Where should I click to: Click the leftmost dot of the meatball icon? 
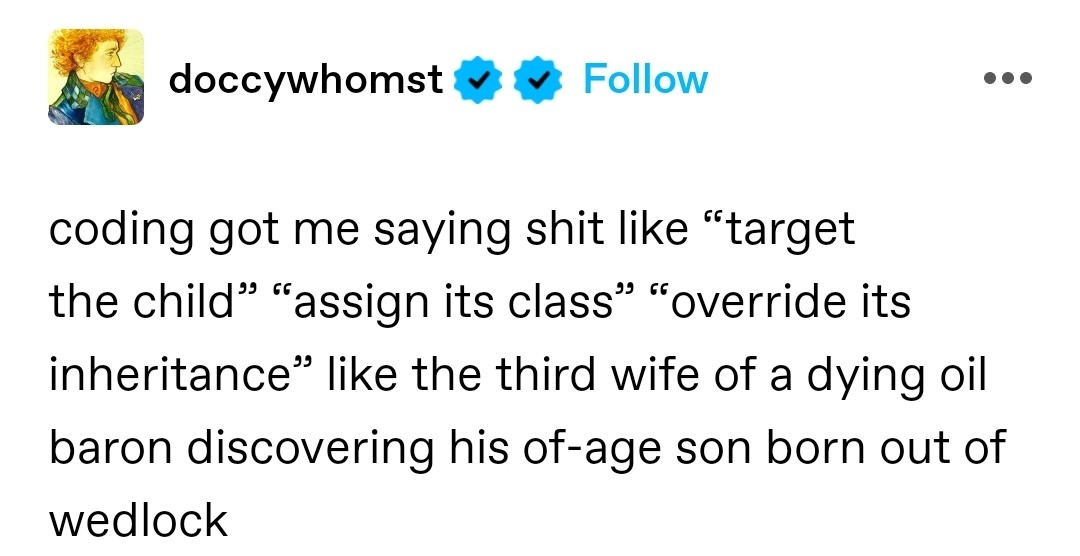(988, 78)
